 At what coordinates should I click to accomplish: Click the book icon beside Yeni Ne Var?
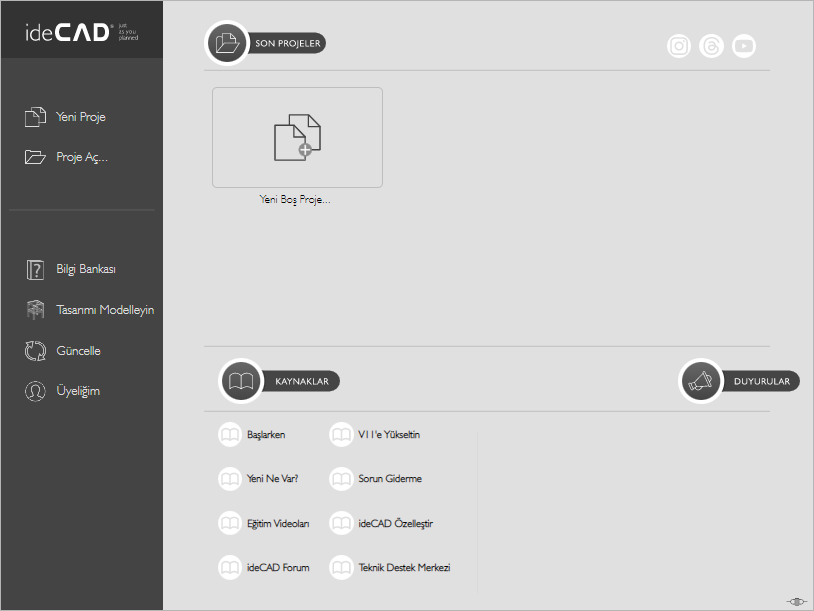tap(230, 479)
